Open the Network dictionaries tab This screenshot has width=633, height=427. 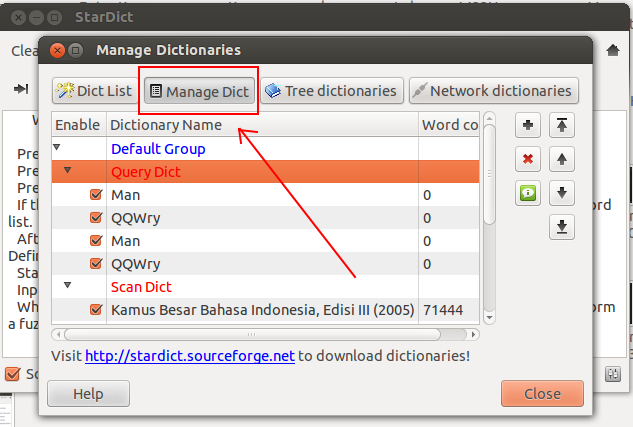pyautogui.click(x=494, y=91)
